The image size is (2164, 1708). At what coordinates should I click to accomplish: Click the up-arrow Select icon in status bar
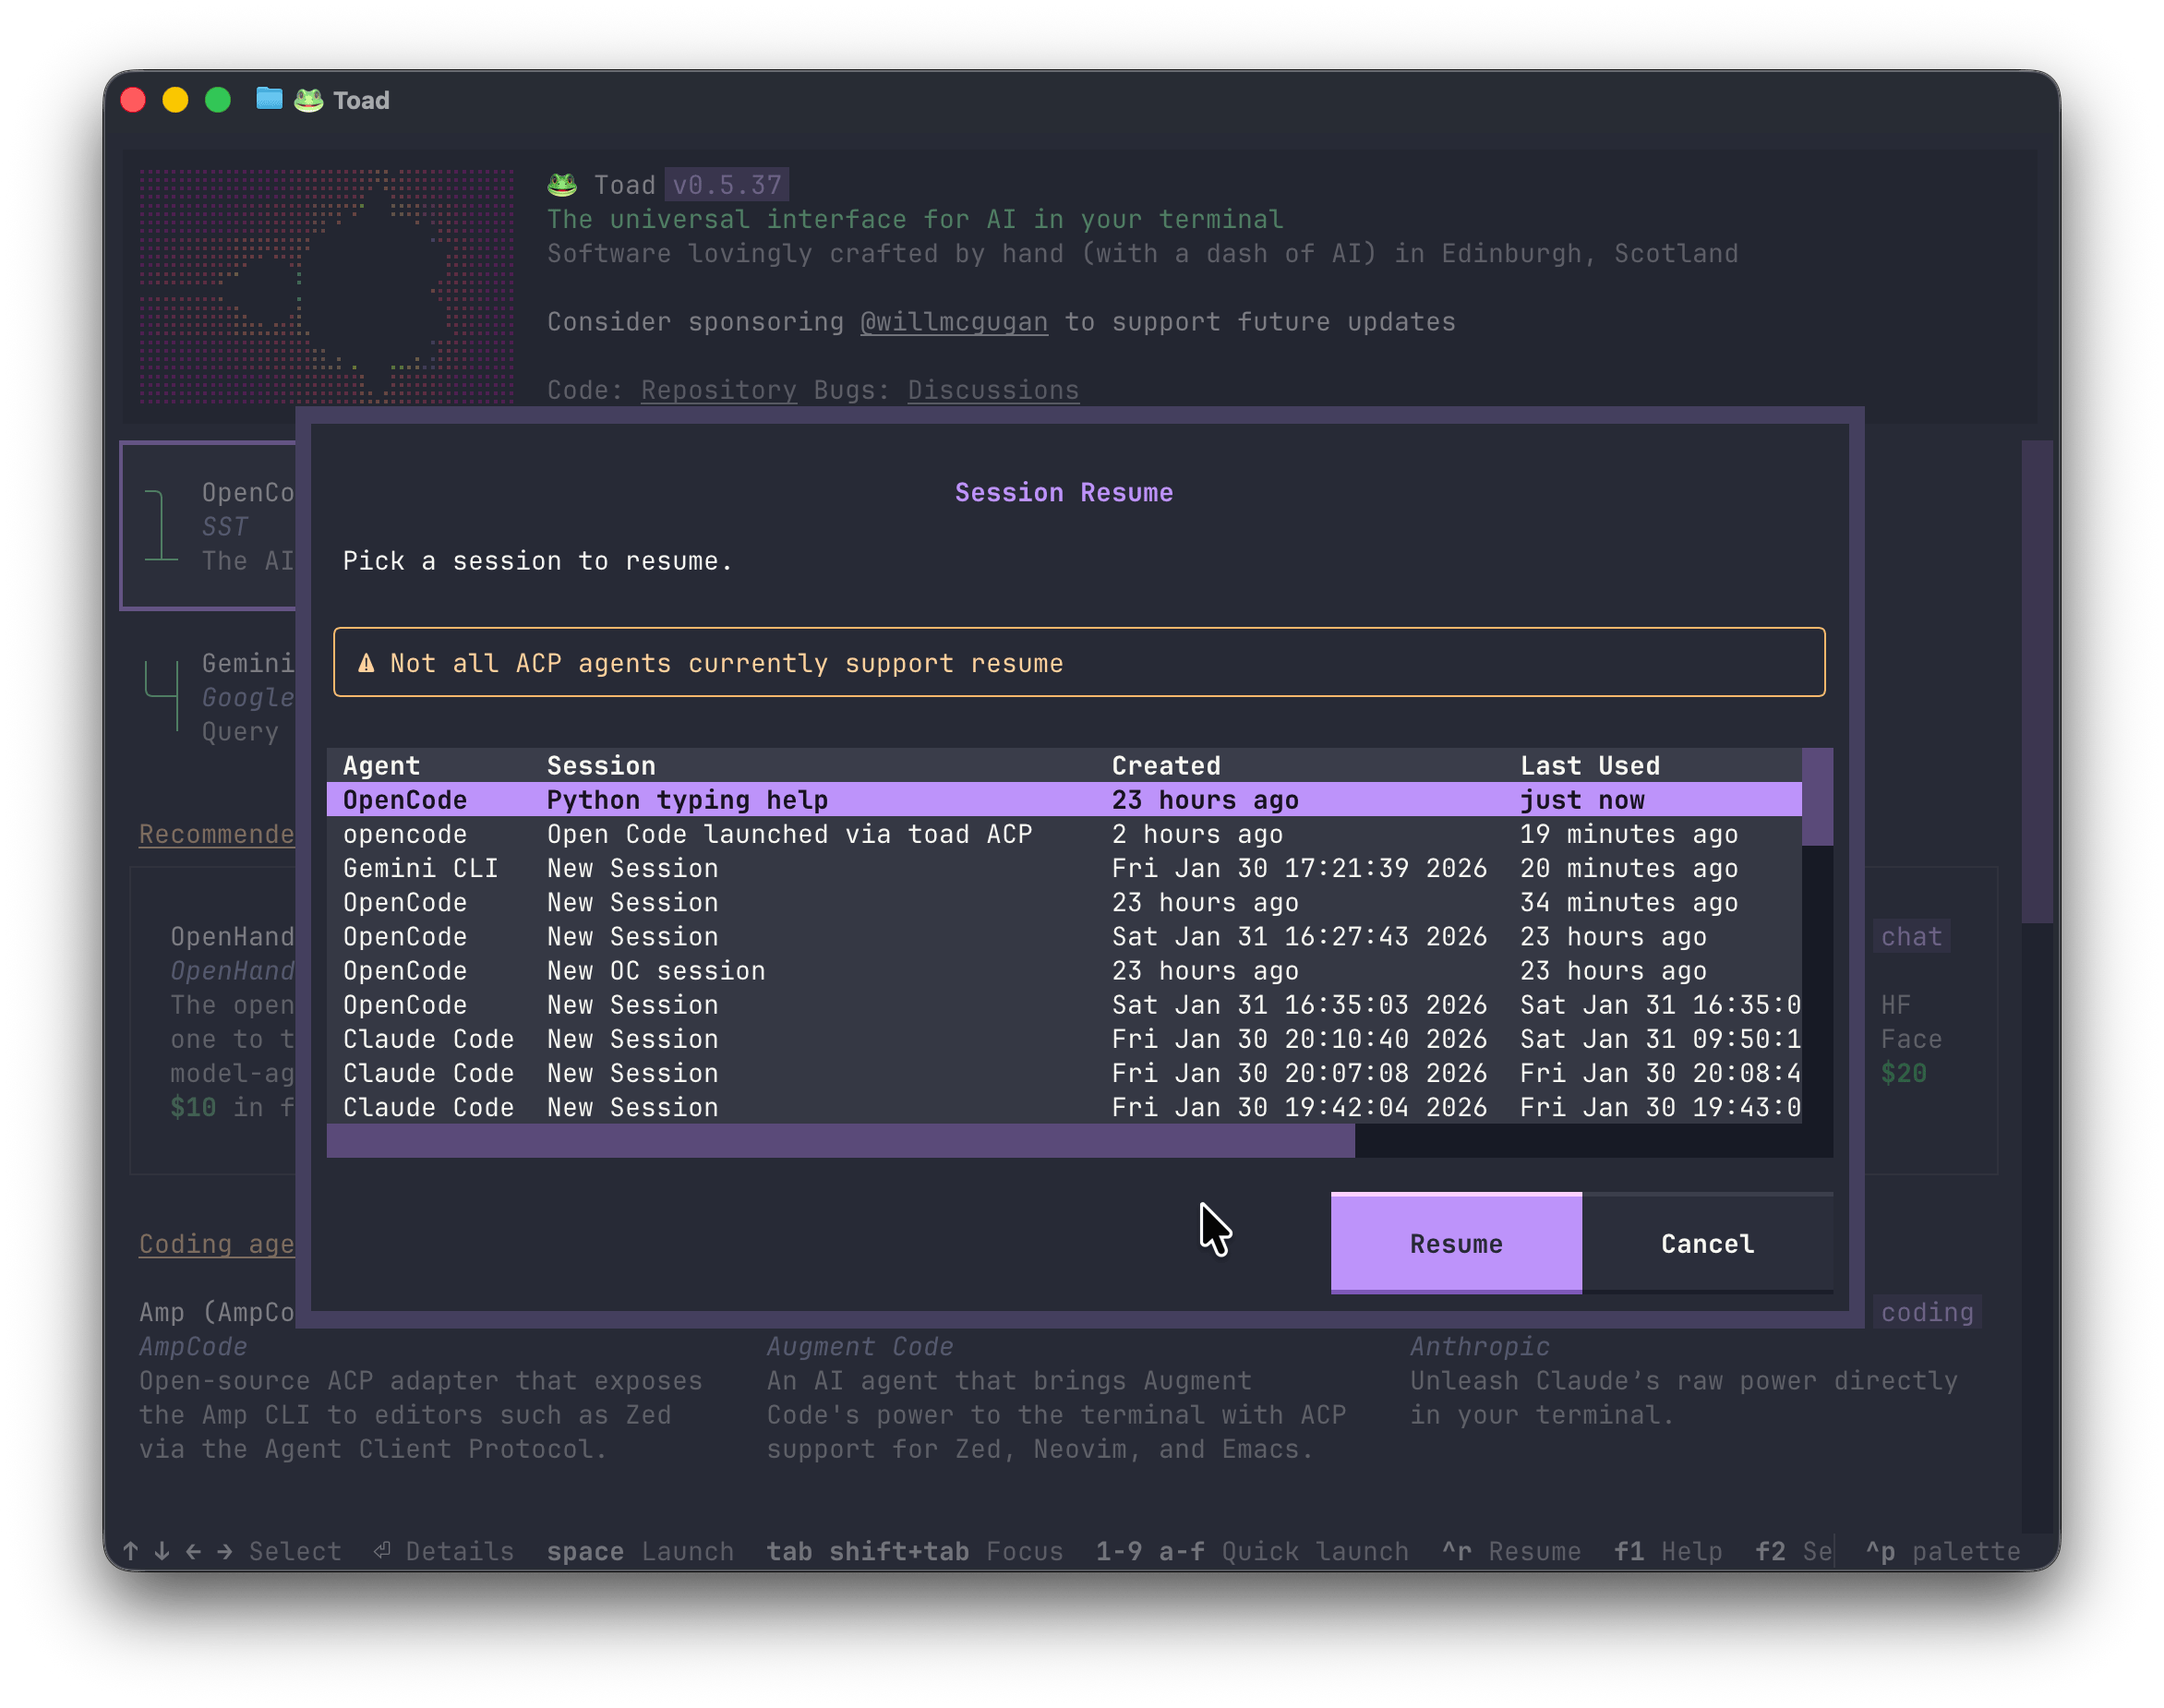tap(131, 1551)
